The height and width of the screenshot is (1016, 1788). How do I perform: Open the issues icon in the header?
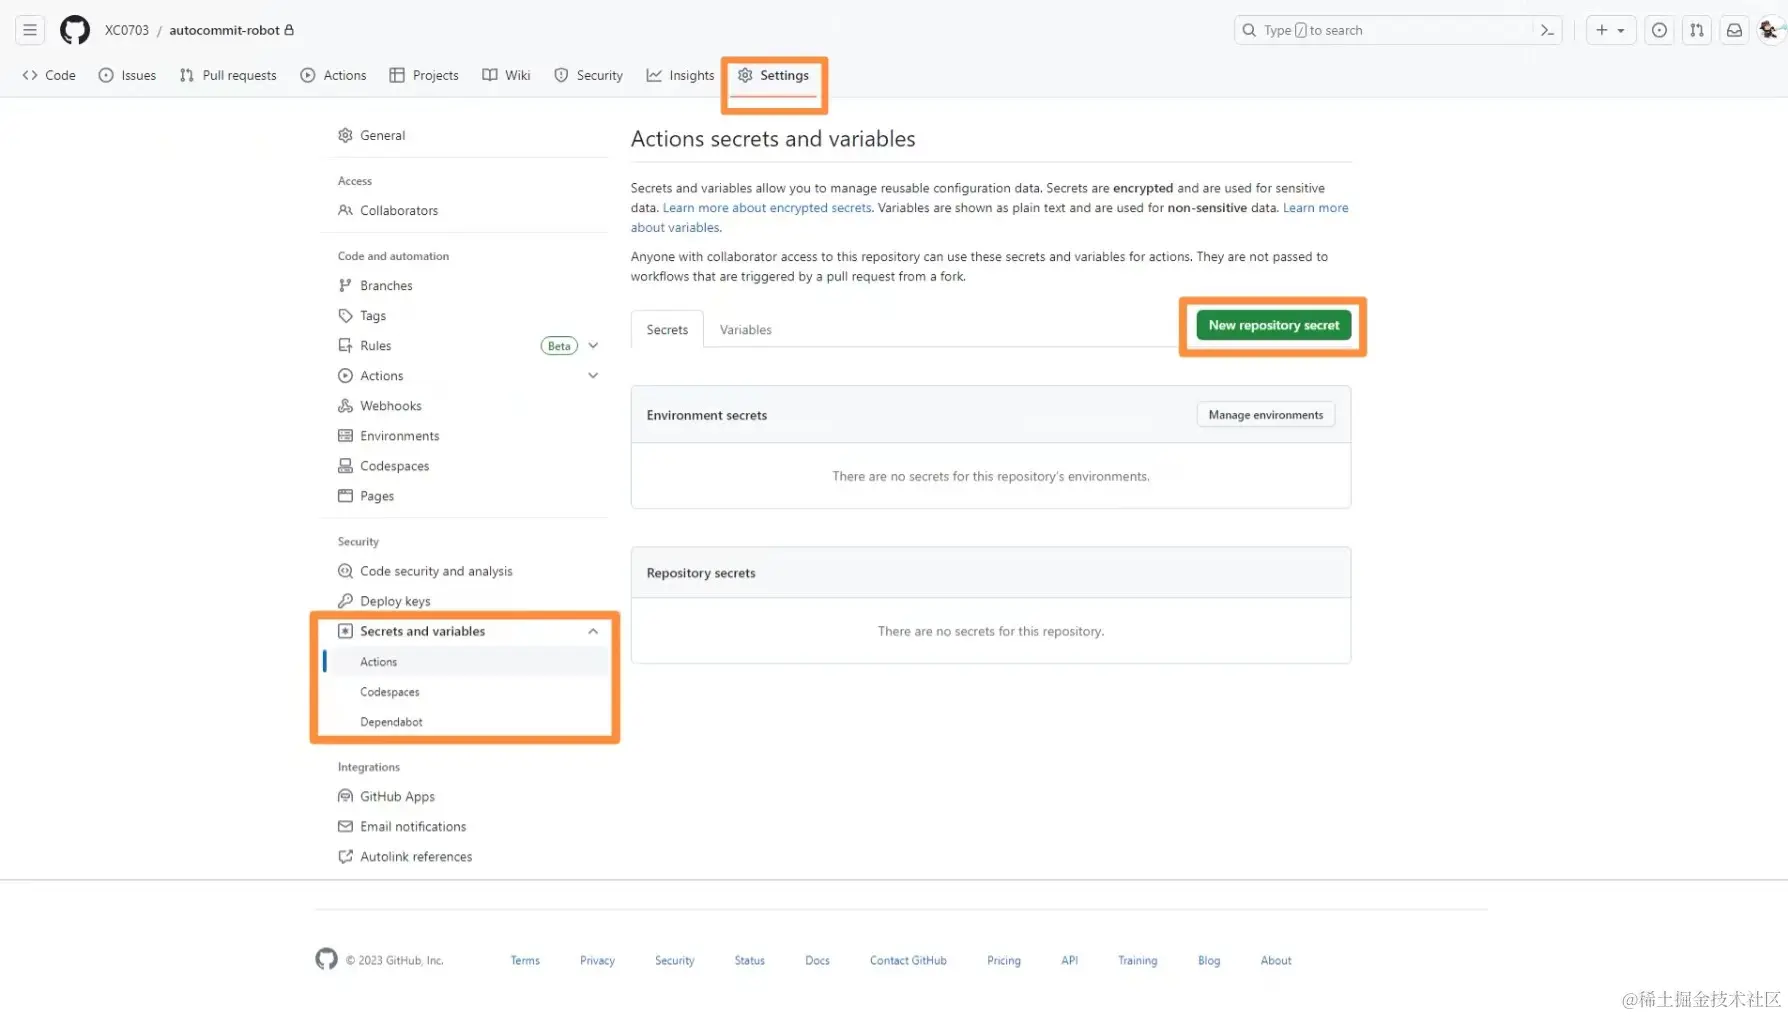point(1659,30)
